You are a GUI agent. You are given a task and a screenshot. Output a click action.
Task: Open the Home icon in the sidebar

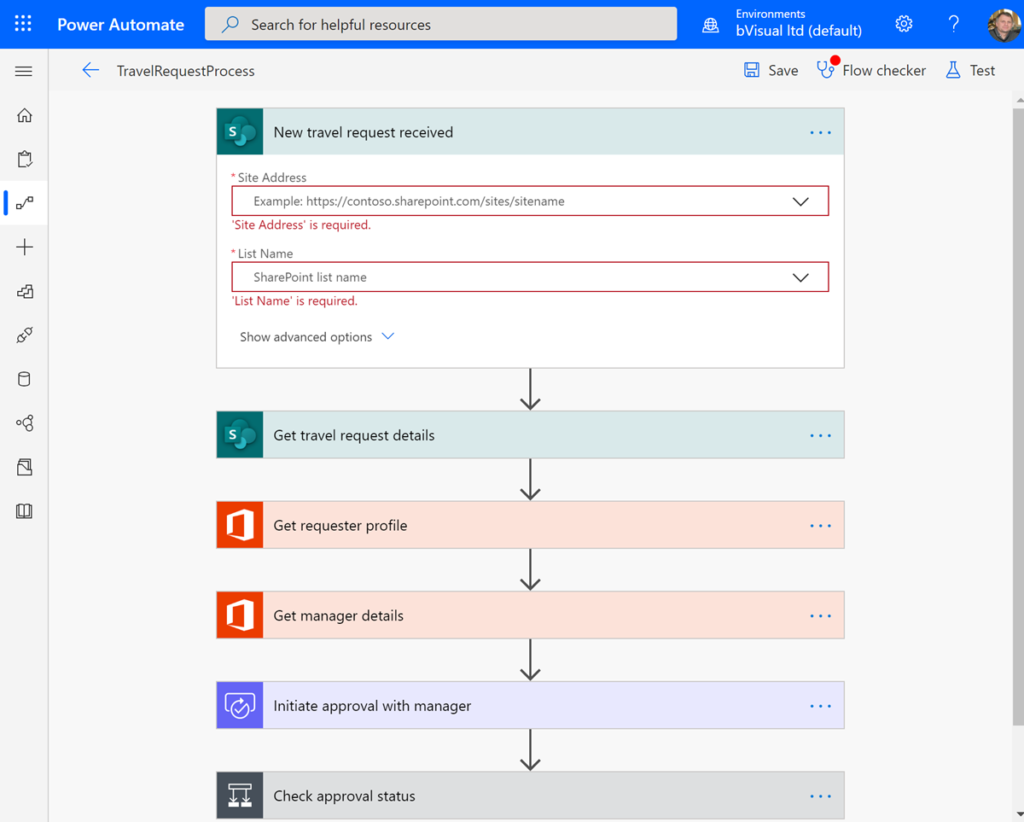pos(23,115)
